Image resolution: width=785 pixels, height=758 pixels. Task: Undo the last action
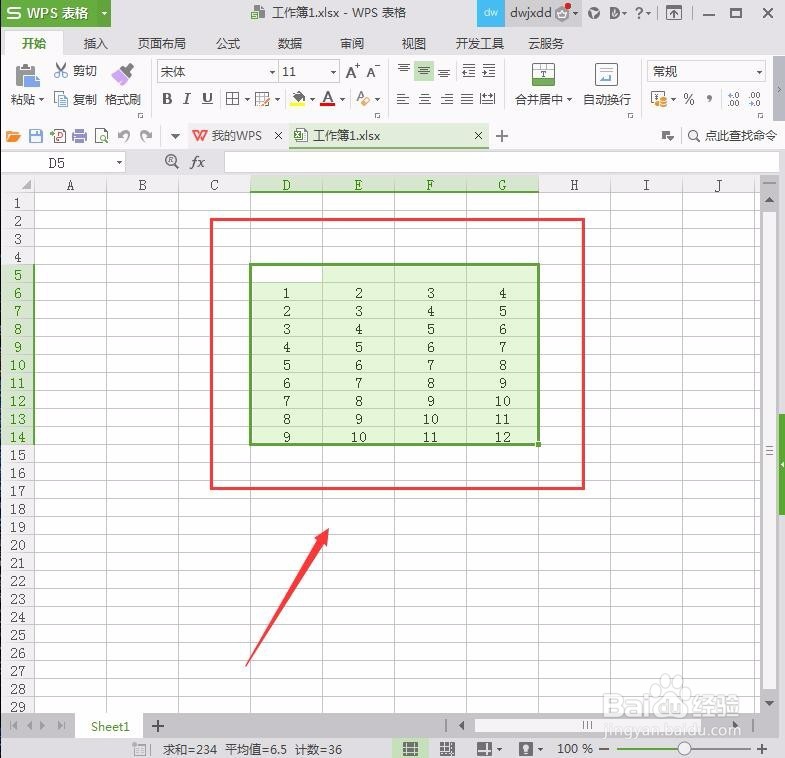coord(124,136)
